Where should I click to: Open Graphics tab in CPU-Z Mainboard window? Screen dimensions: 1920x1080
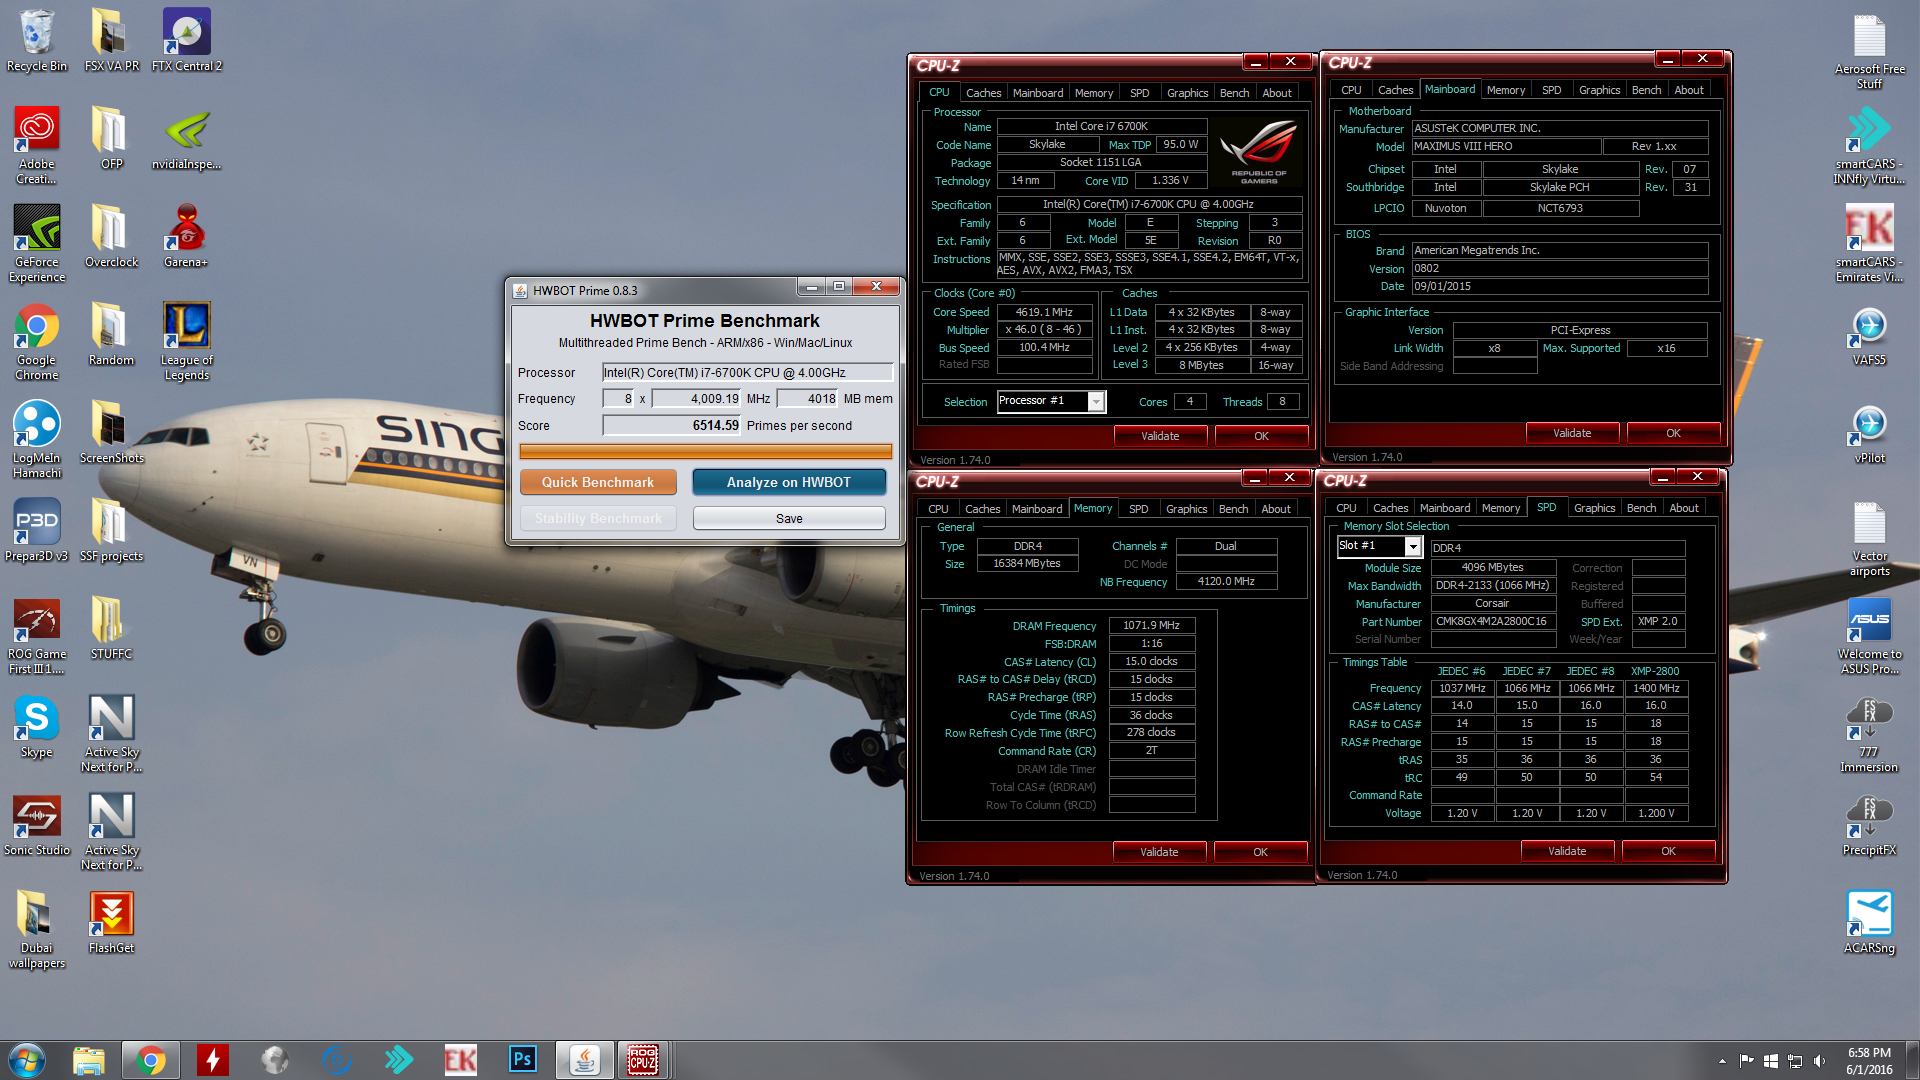coord(1599,90)
